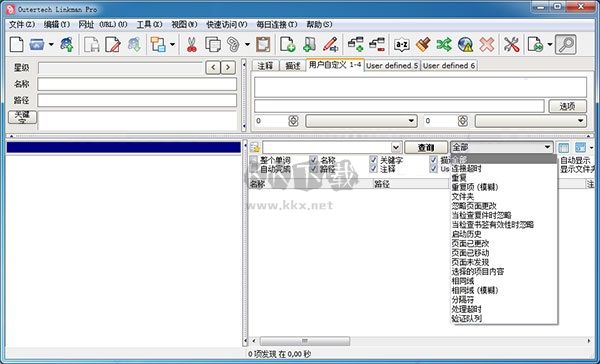Click the first numeric spinner in user-defined tab
Viewport: 600px width, 364px height.
click(x=293, y=121)
